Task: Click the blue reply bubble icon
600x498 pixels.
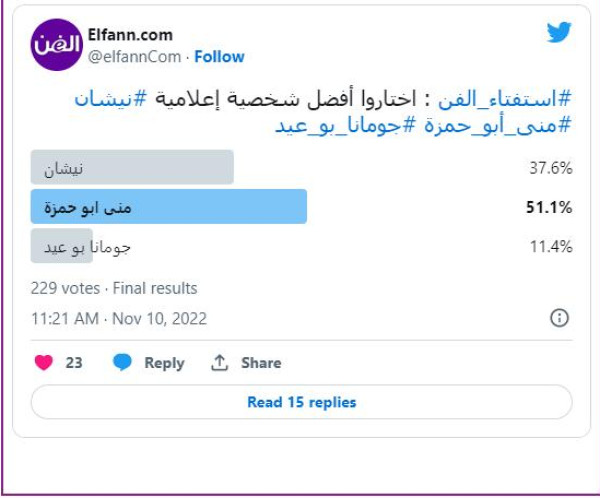Action: [122, 363]
